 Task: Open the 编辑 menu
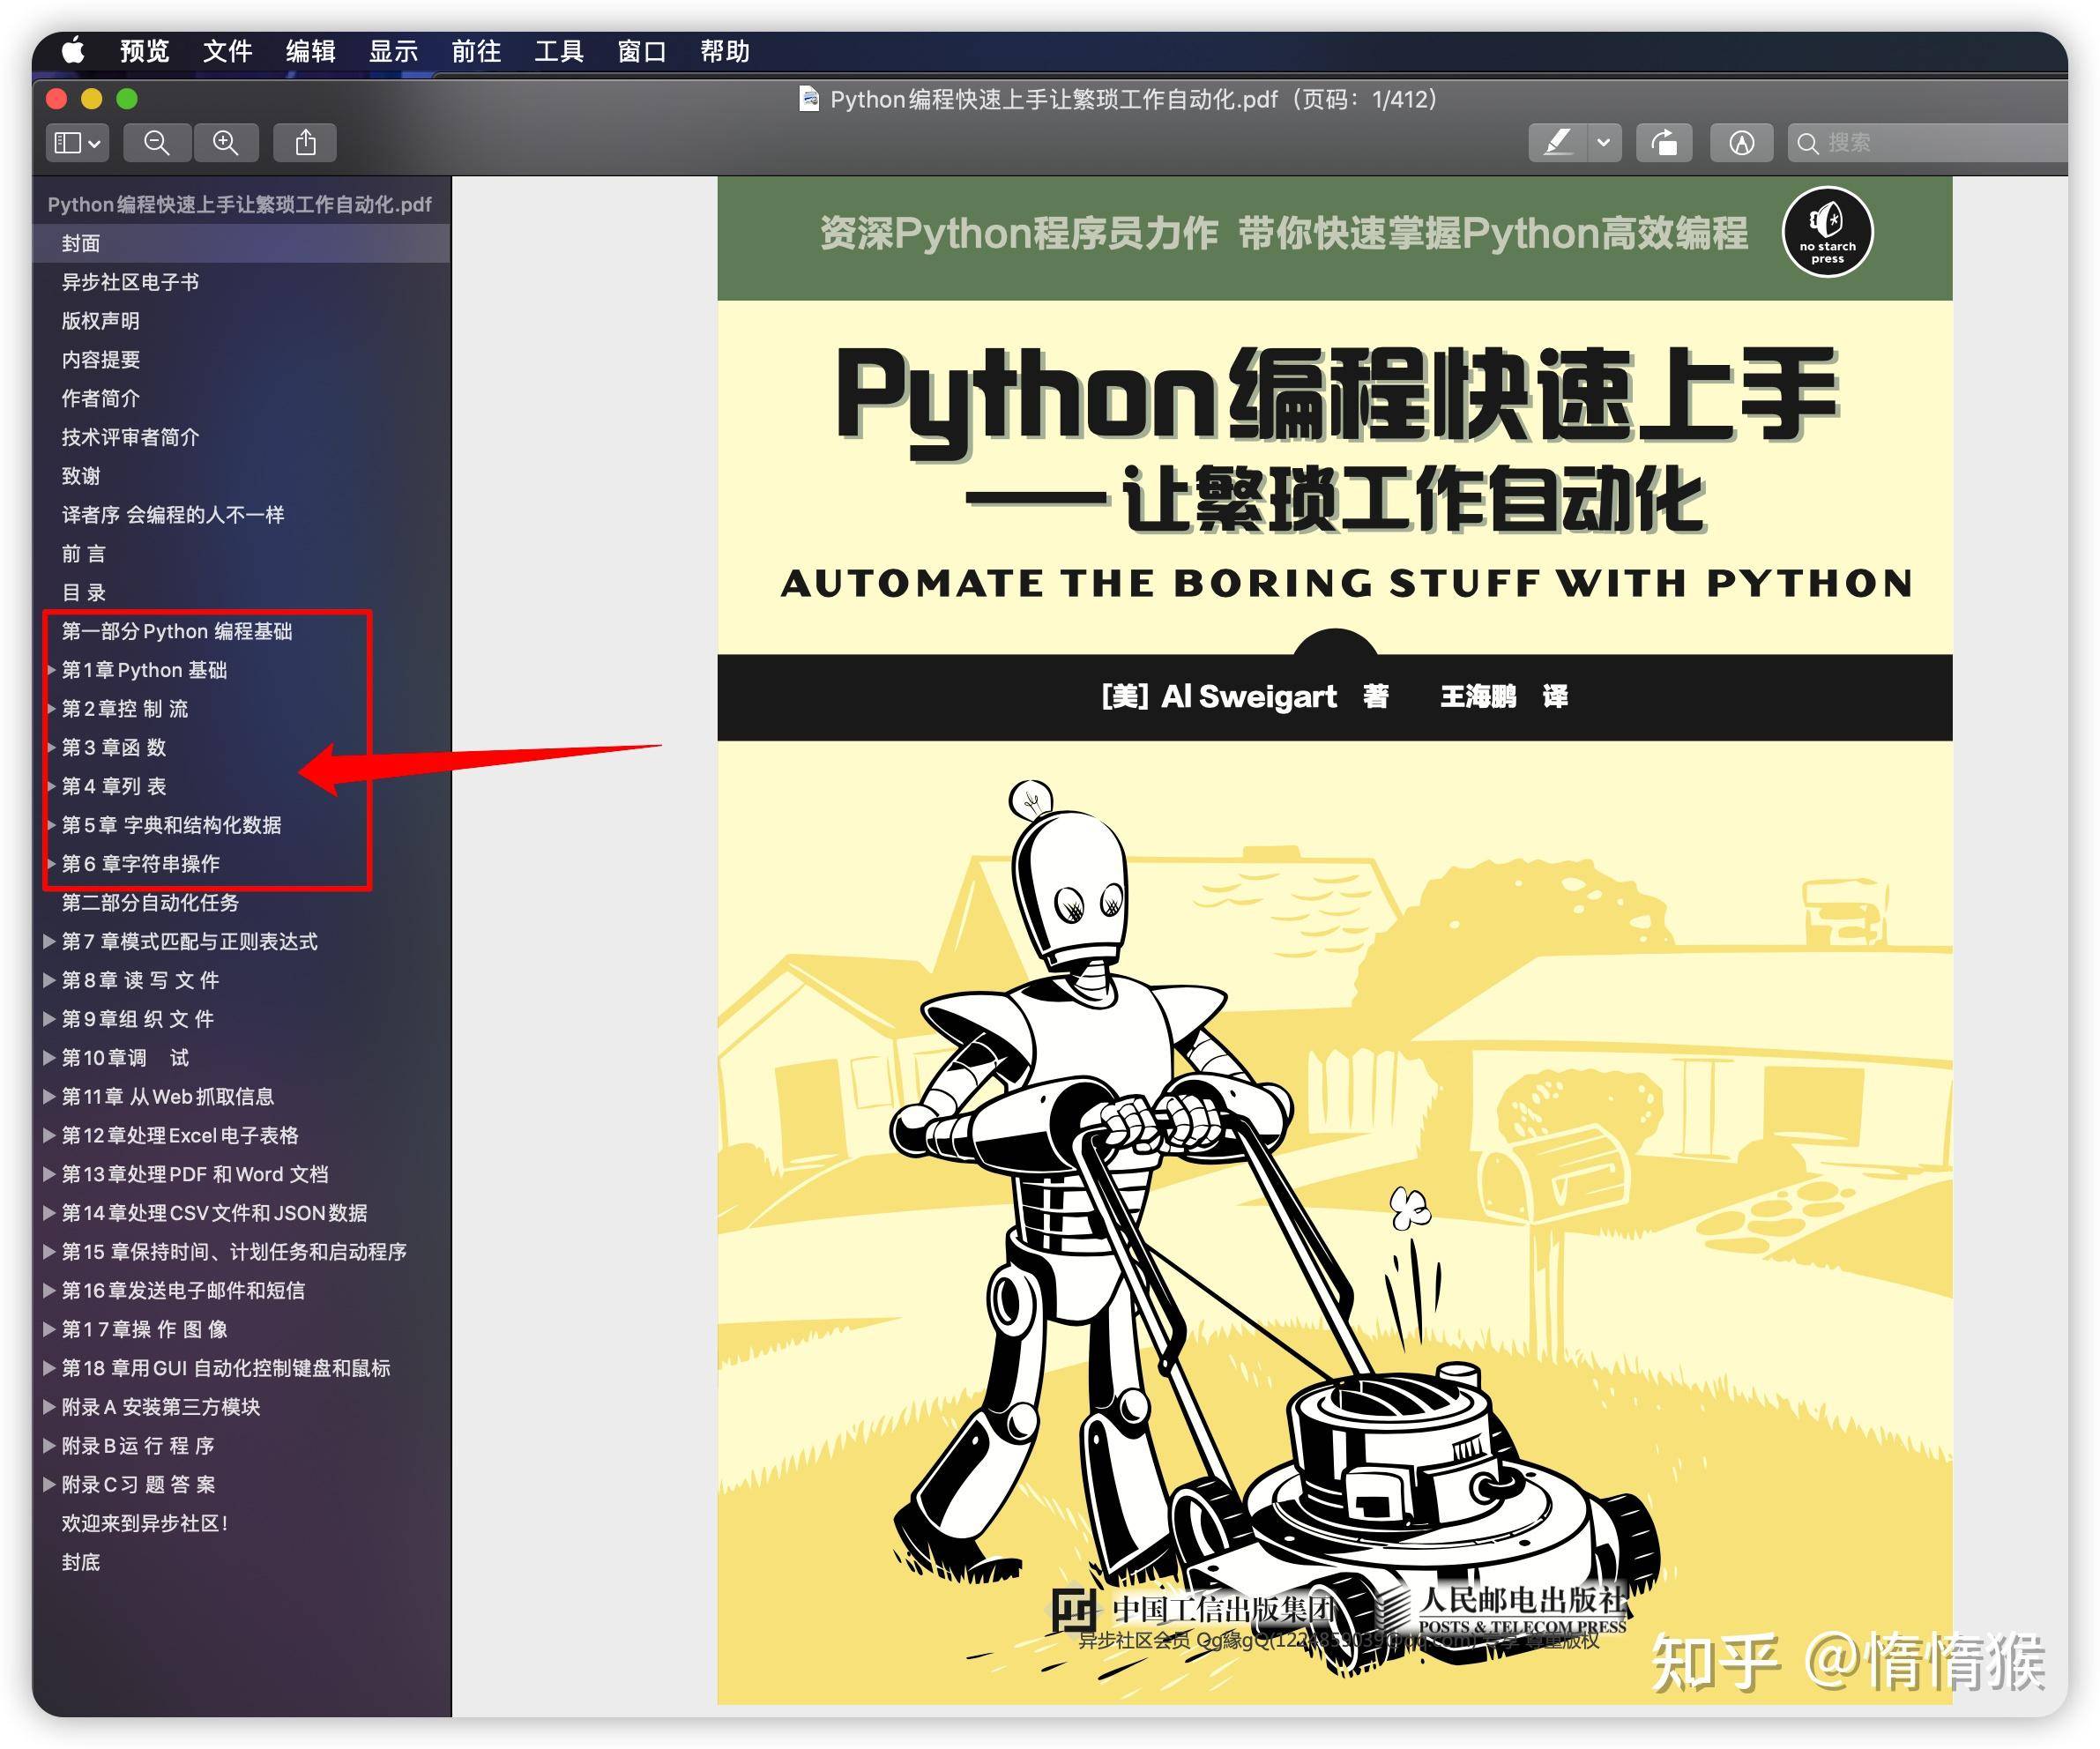(x=311, y=50)
